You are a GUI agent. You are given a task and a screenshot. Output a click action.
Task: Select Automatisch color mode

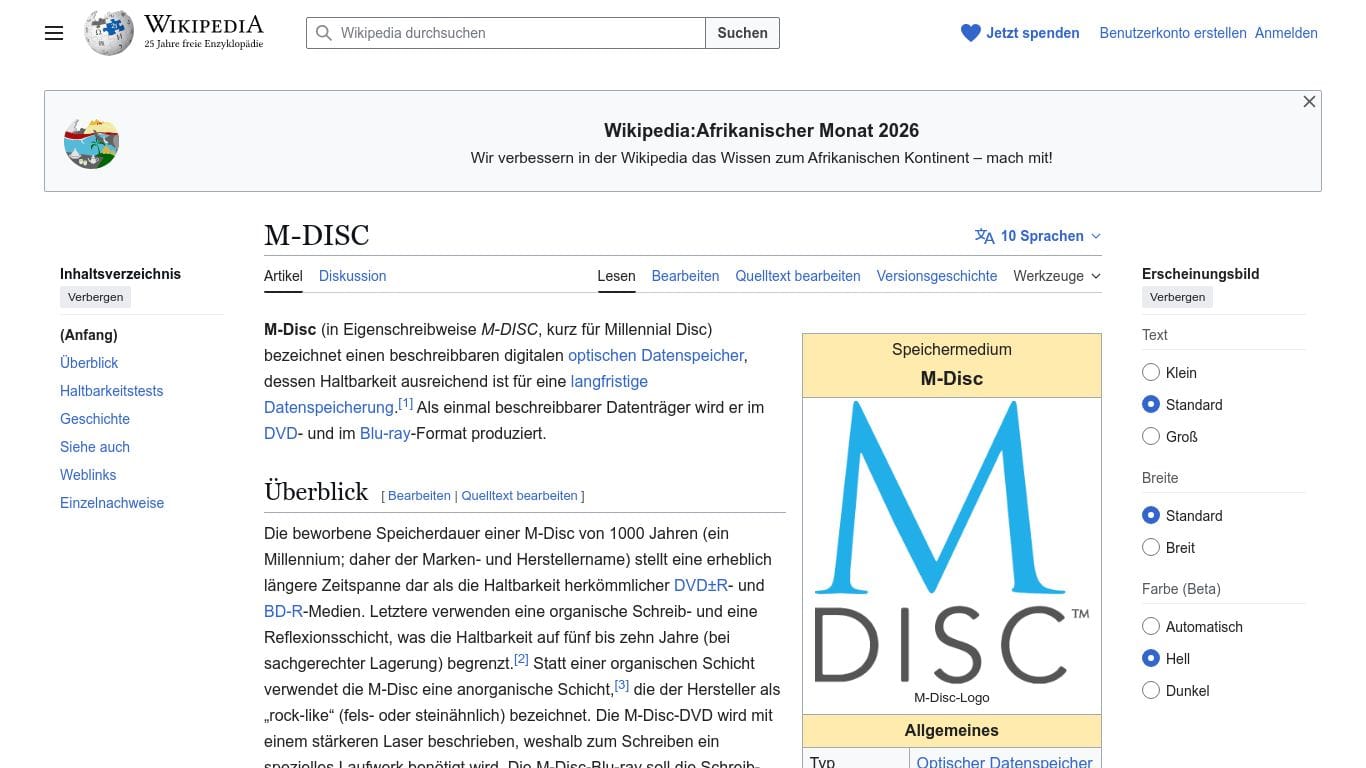[1151, 627]
